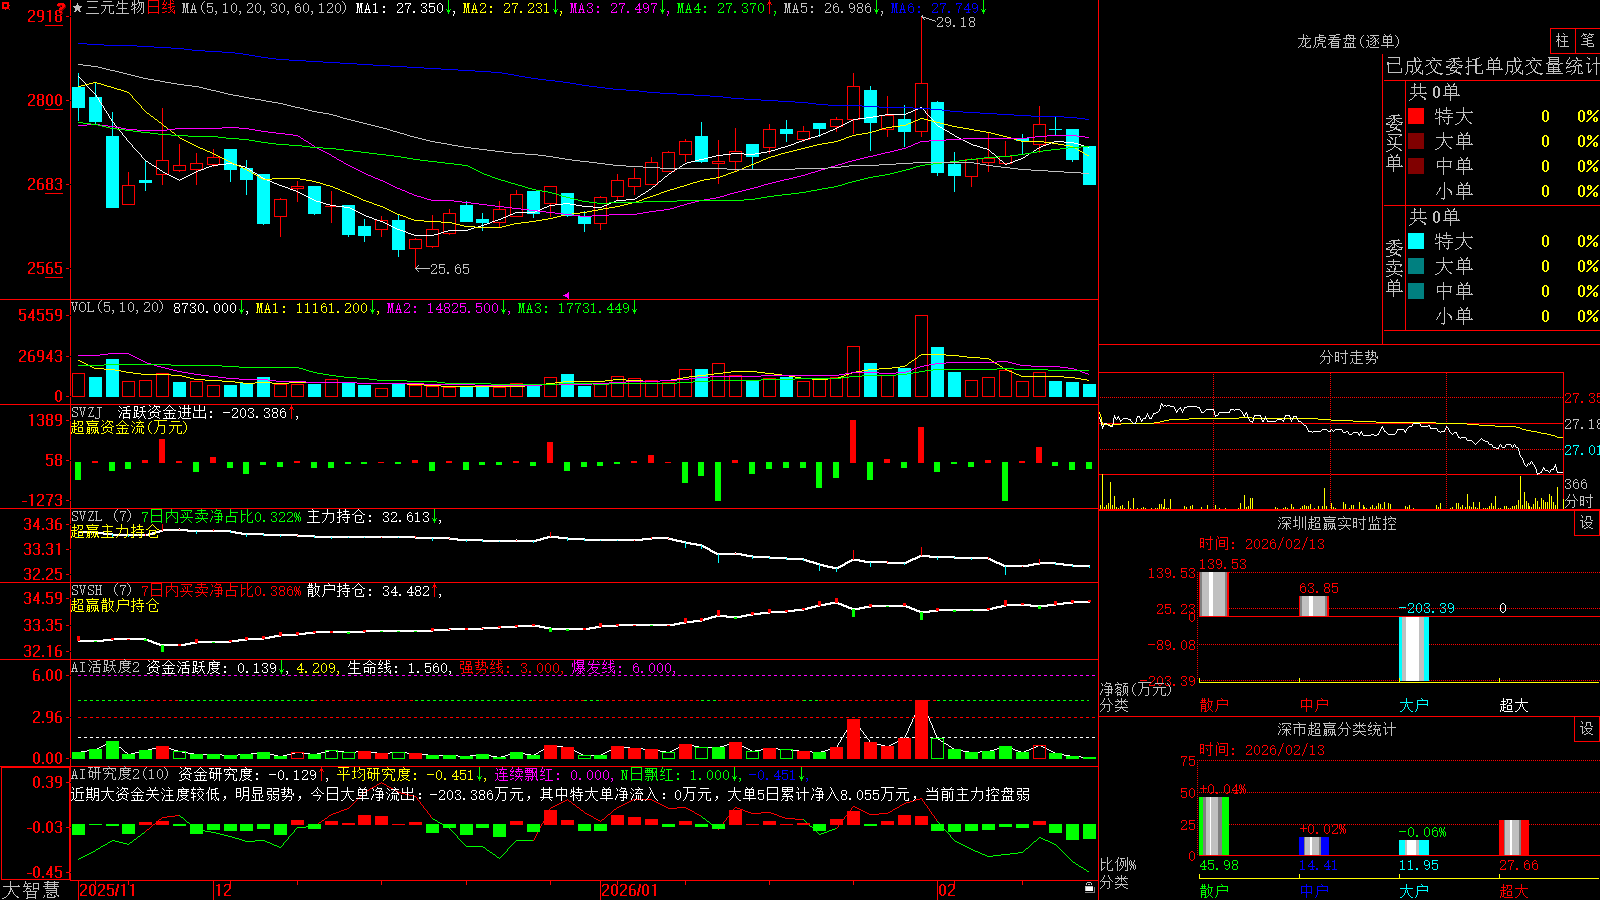The width and height of the screenshot is (1600, 900).
Task: Click the 分时 label beside the intraday chart
Action: [1579, 501]
